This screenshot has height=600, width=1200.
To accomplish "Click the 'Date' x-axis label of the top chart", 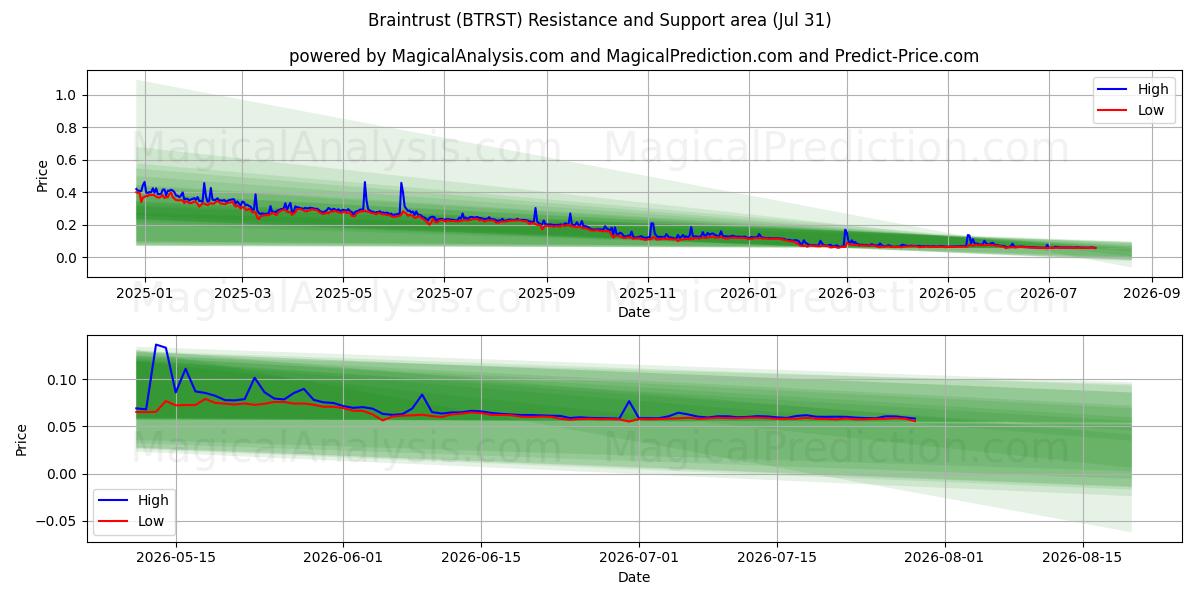I will pos(634,312).
